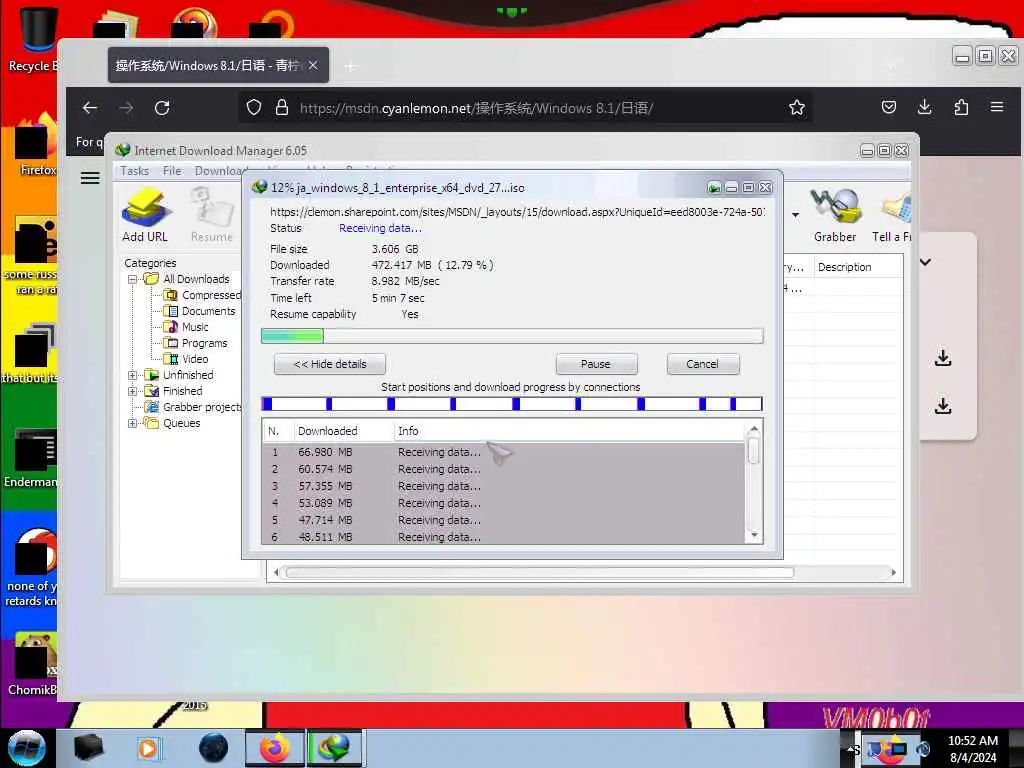Open the Downloads menu in IDM

pyautogui.click(x=218, y=170)
